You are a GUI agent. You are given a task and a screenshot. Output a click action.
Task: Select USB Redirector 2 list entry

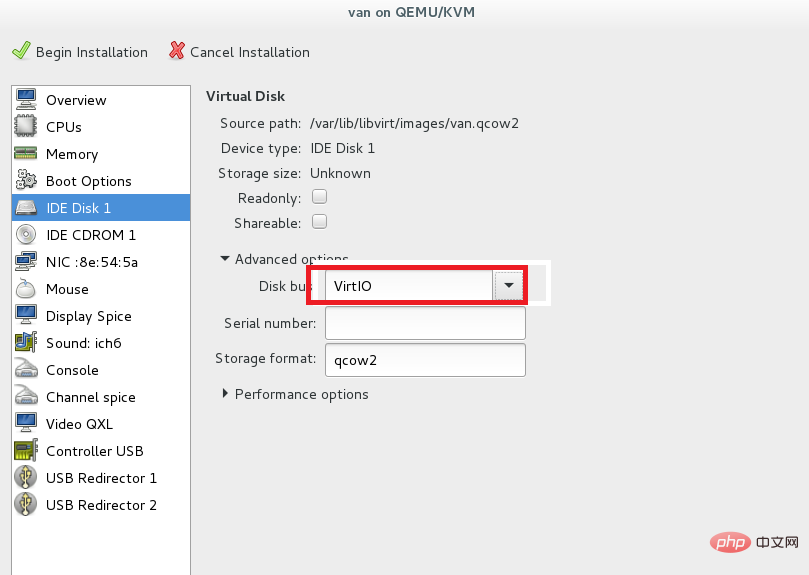[101, 505]
